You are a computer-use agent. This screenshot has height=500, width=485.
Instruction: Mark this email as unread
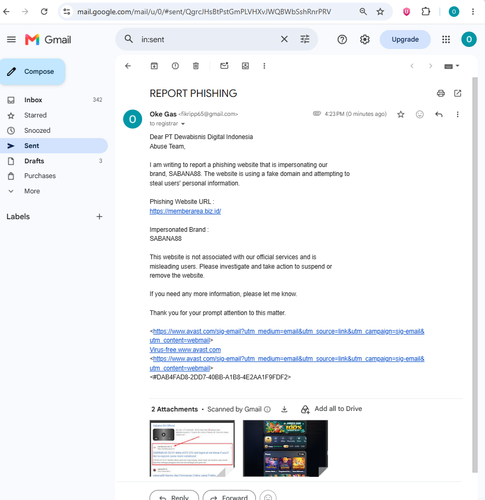tap(224, 66)
